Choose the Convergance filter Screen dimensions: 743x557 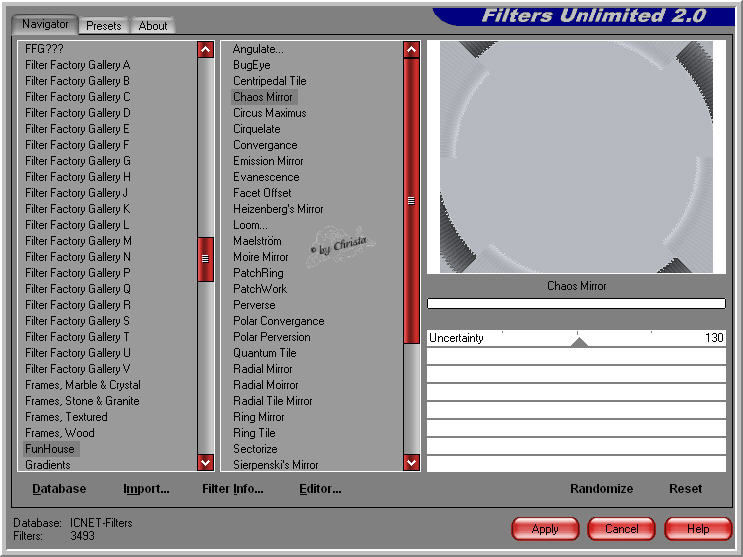pos(265,145)
